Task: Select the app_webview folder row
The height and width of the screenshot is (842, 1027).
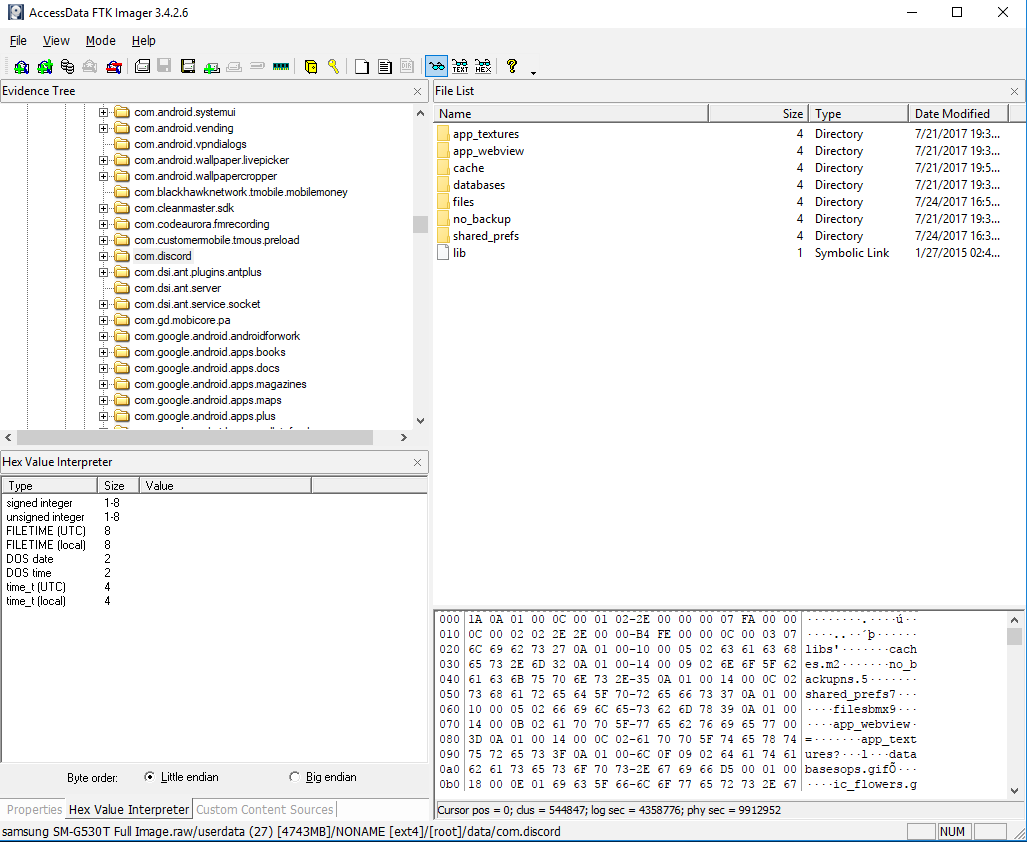Action: pyautogui.click(x=719, y=151)
